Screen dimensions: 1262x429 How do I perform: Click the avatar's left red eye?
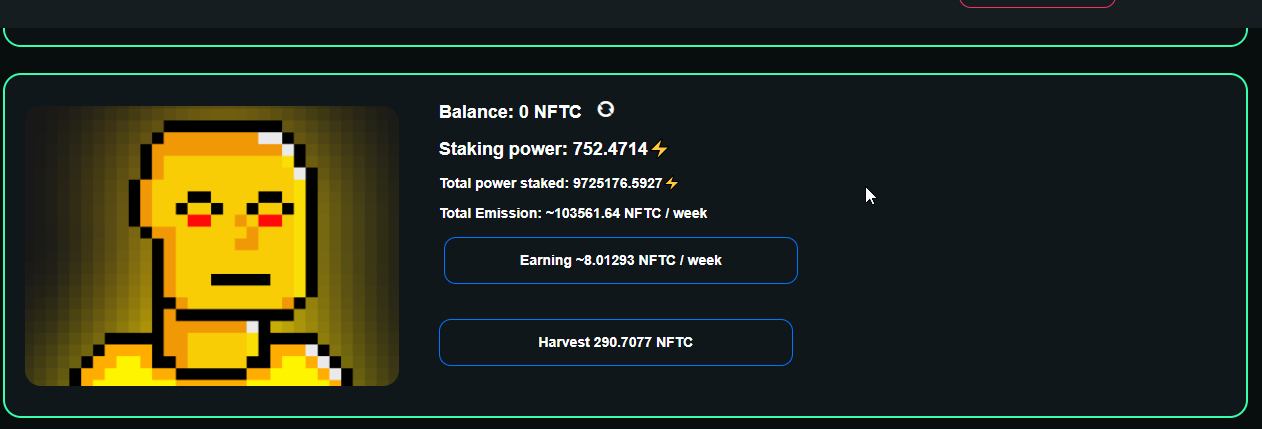pyautogui.click(x=200, y=220)
